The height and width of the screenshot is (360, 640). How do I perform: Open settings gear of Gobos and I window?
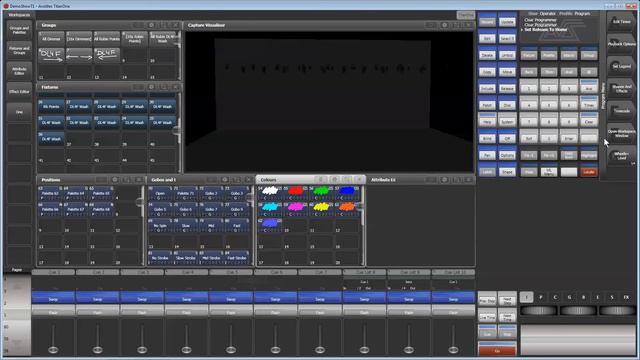pos(224,180)
